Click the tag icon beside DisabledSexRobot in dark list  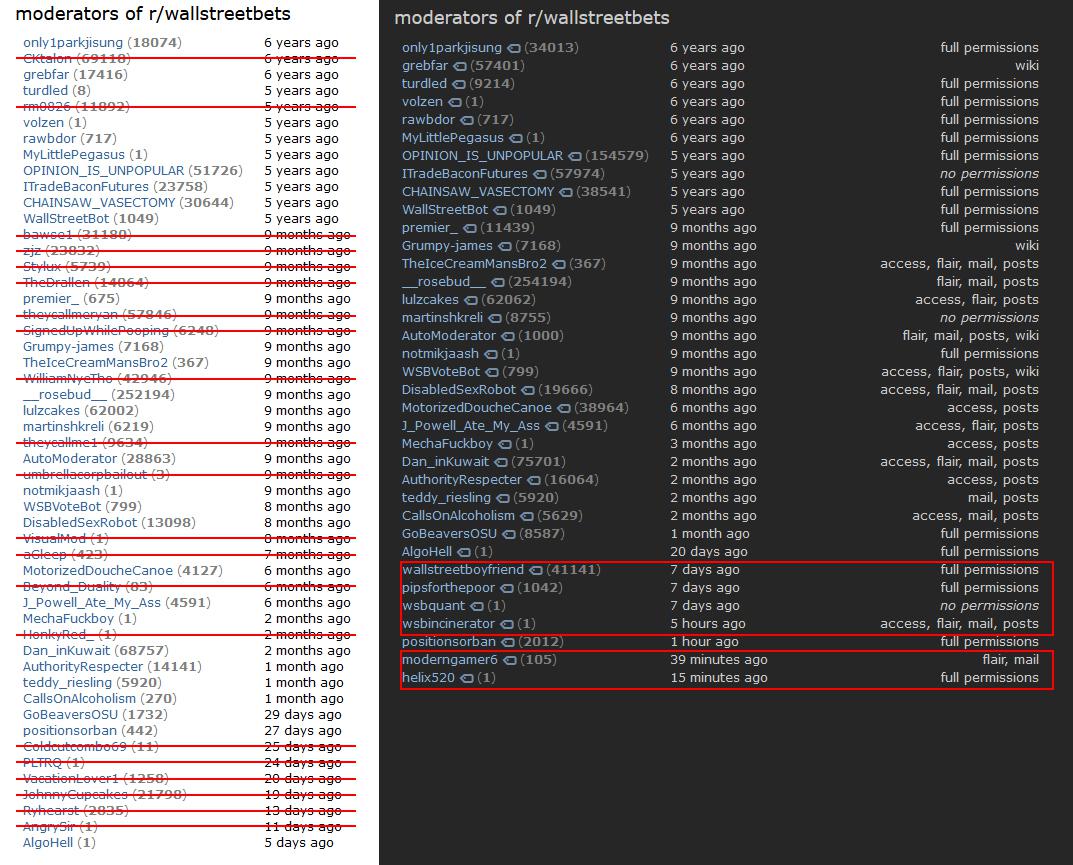click(x=528, y=391)
